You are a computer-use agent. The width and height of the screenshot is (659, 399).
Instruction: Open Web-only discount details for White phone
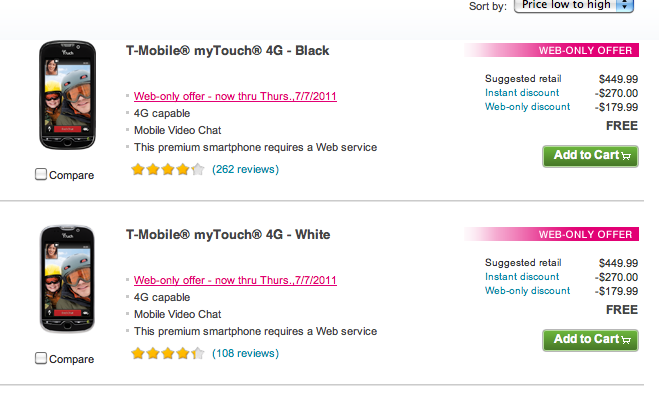(x=527, y=291)
